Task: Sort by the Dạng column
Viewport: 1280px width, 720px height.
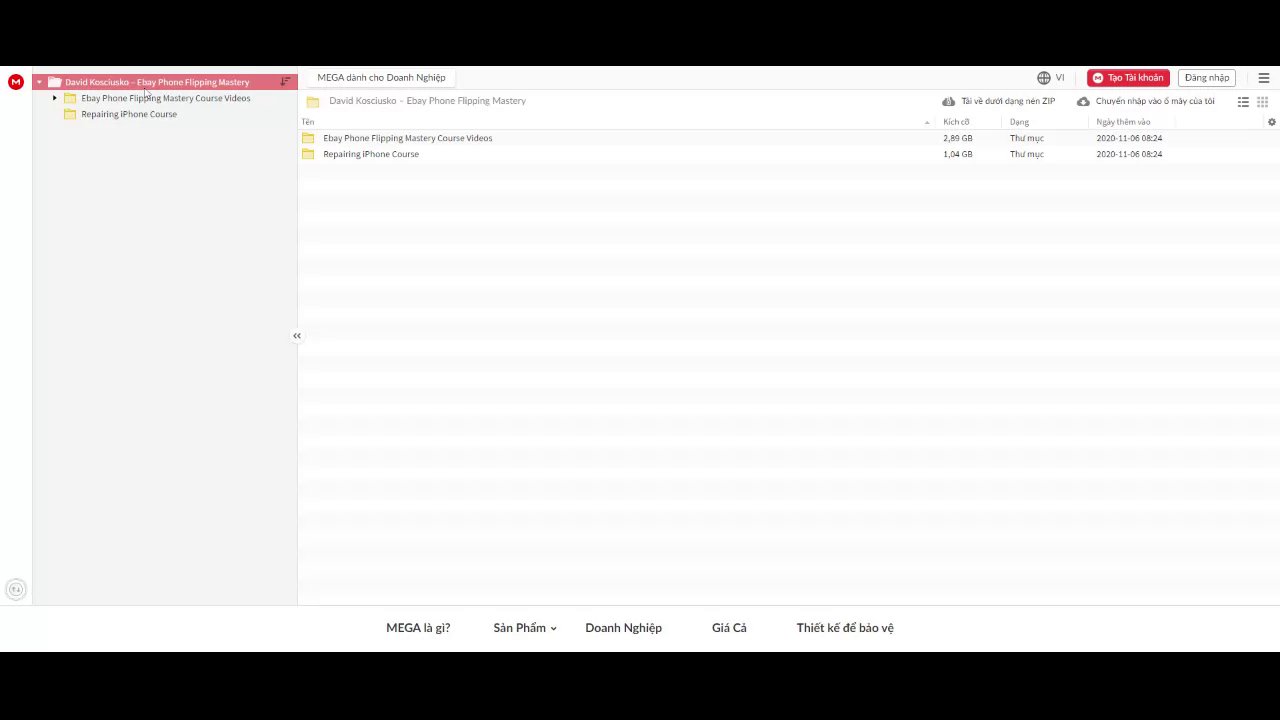Action: [1019, 122]
